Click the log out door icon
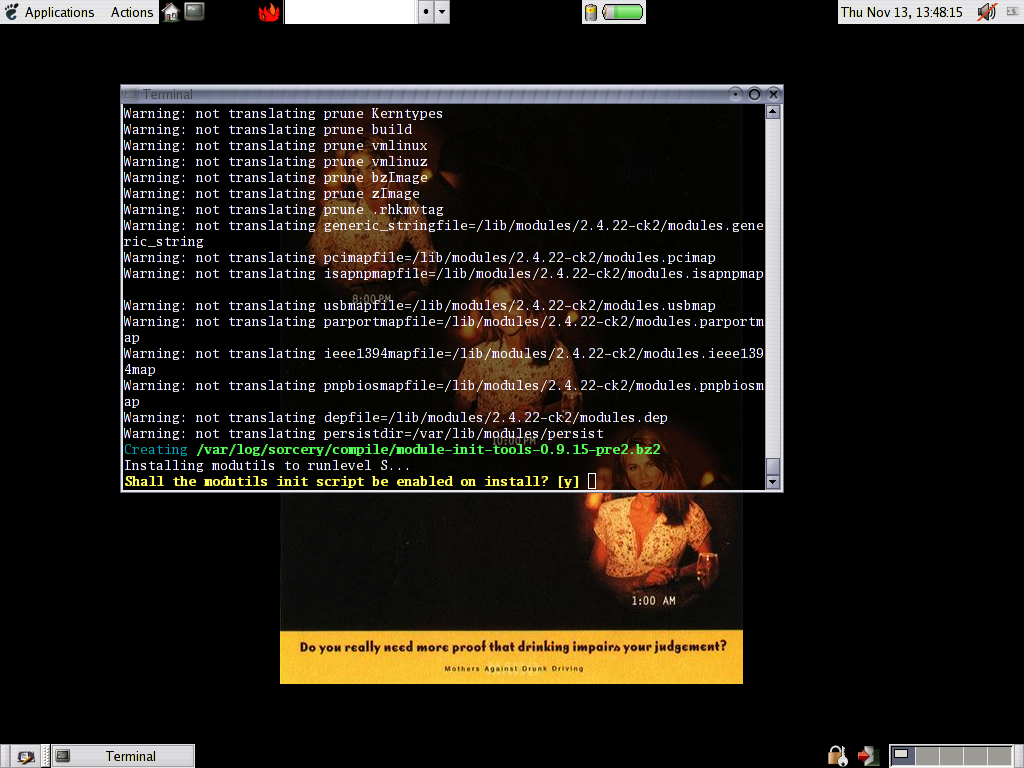This screenshot has width=1024, height=768. [x=867, y=756]
